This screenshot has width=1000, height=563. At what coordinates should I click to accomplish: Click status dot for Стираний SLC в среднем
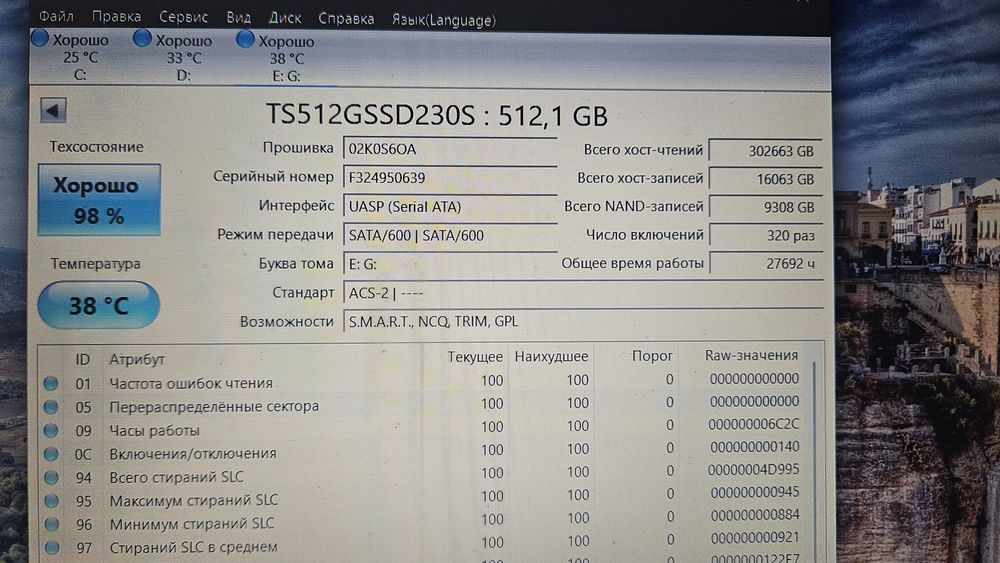tap(52, 547)
